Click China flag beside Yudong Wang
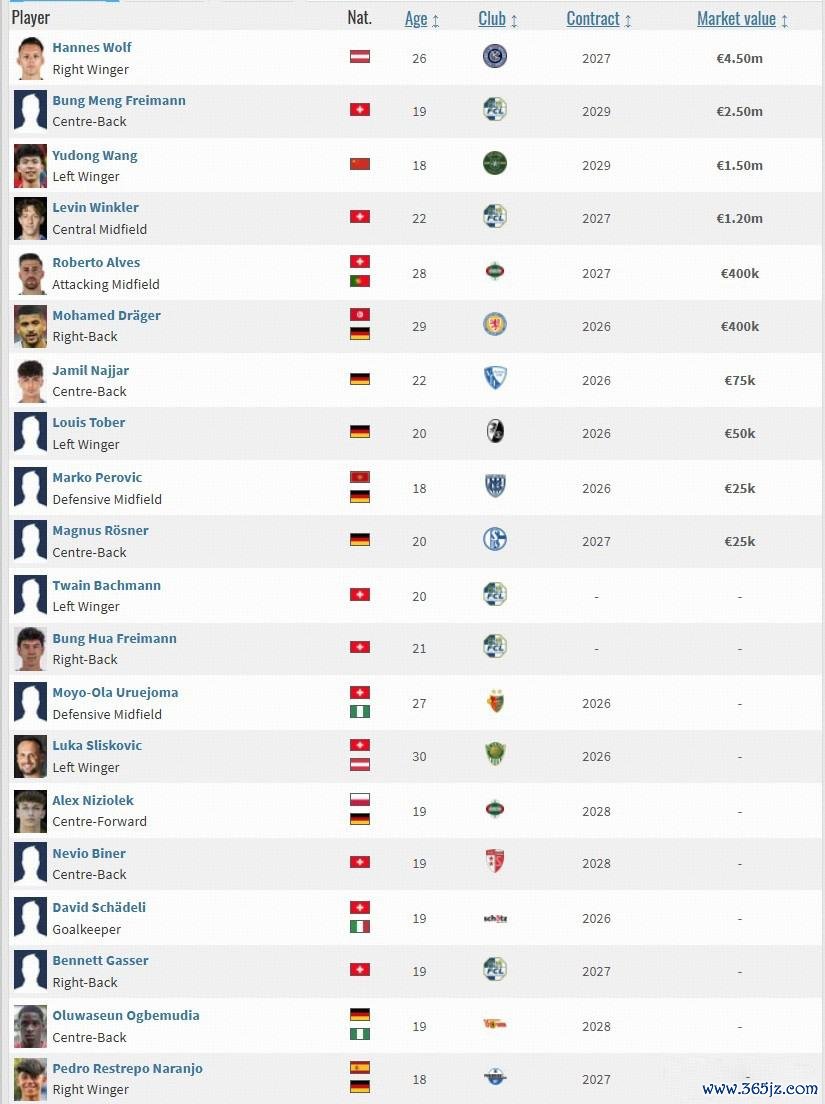825x1104 pixels. tap(360, 164)
